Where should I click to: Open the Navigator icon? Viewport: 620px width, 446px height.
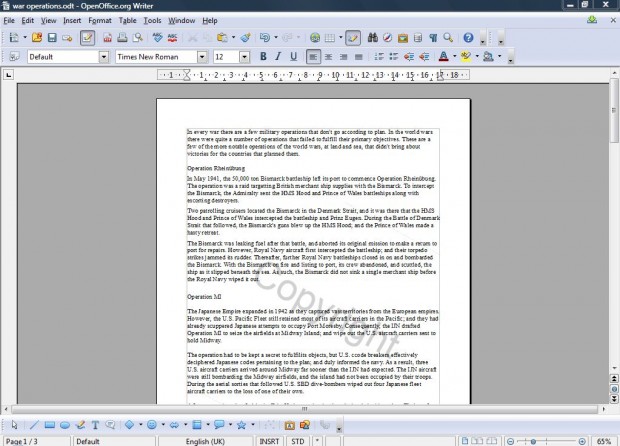click(x=387, y=38)
